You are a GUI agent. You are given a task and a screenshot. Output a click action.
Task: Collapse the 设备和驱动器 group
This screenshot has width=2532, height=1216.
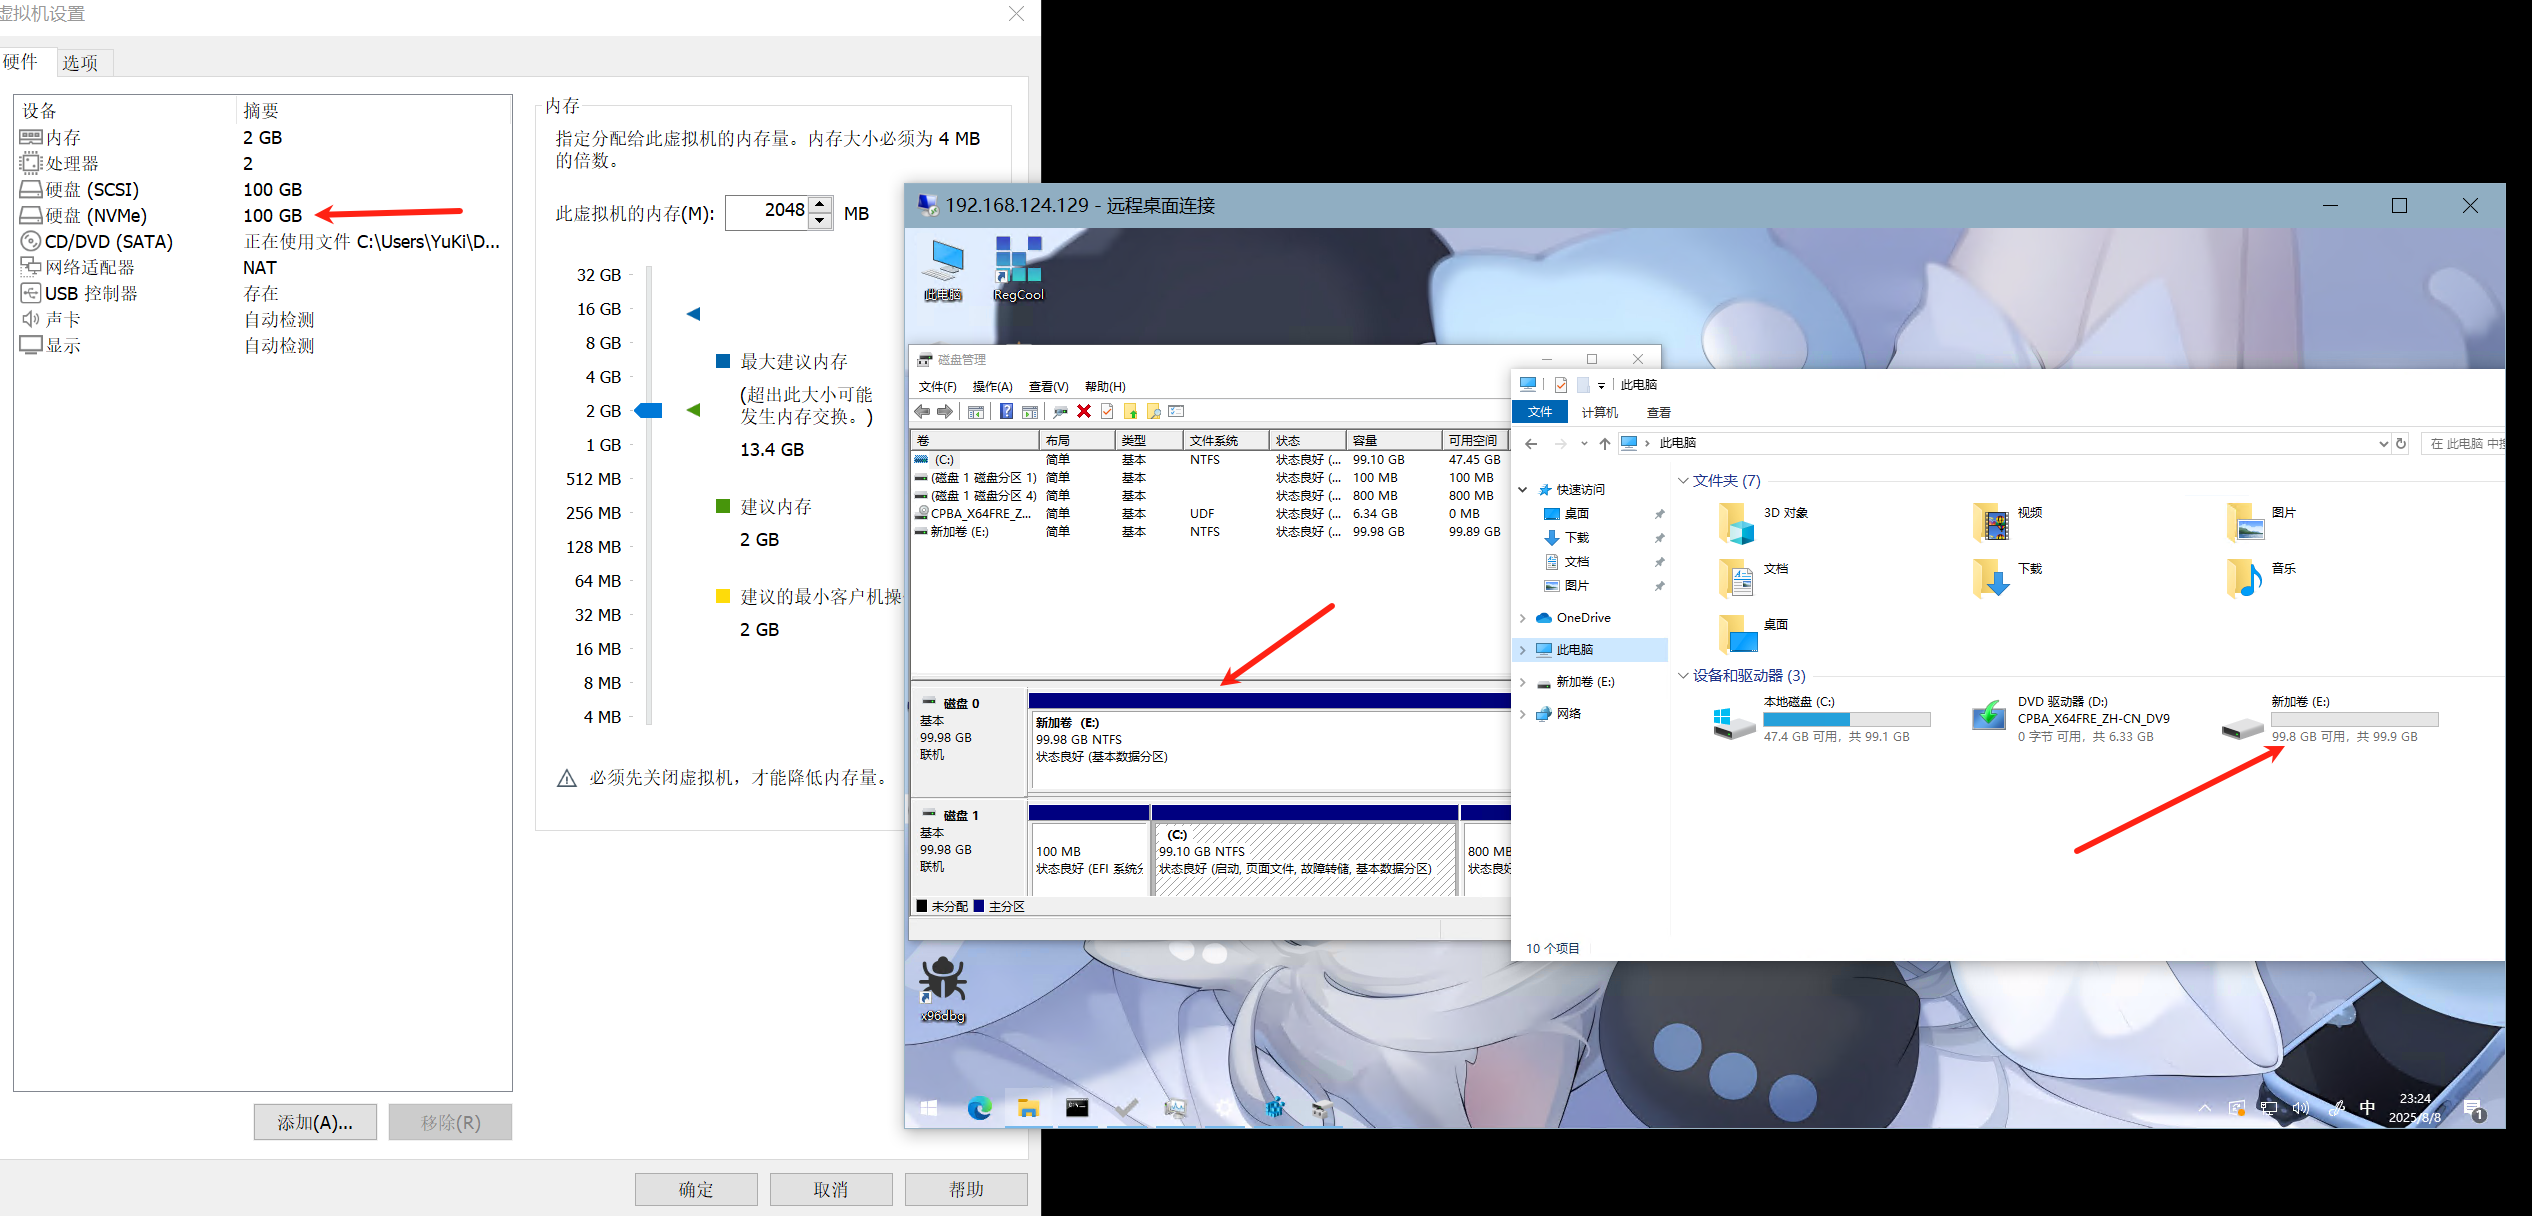click(x=1682, y=676)
